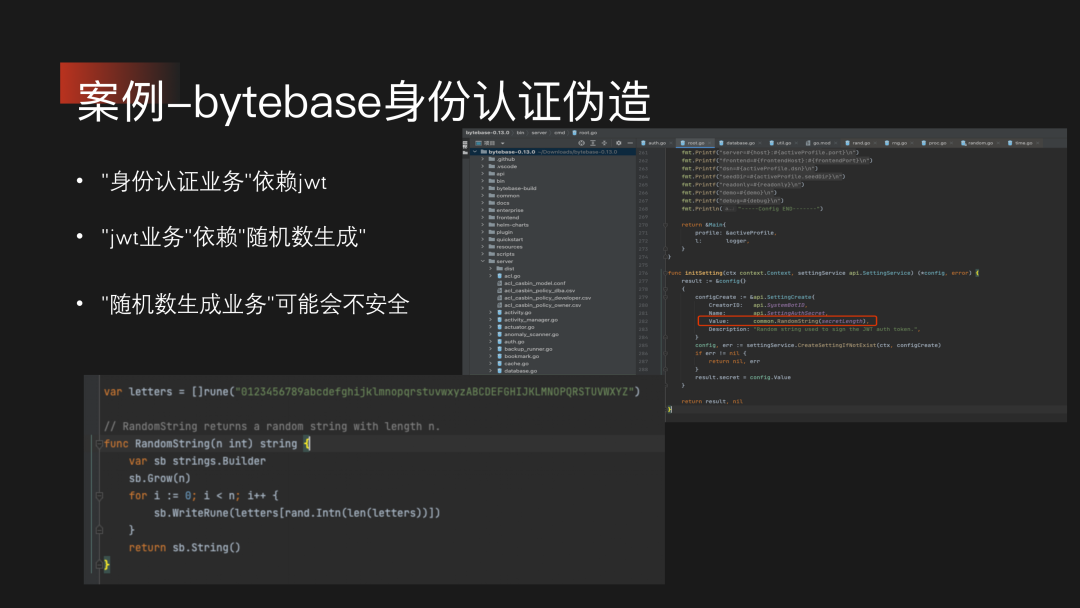Select acl_casbin_policy_dba.csv file
The width and height of the screenshot is (1080, 608).
539,291
